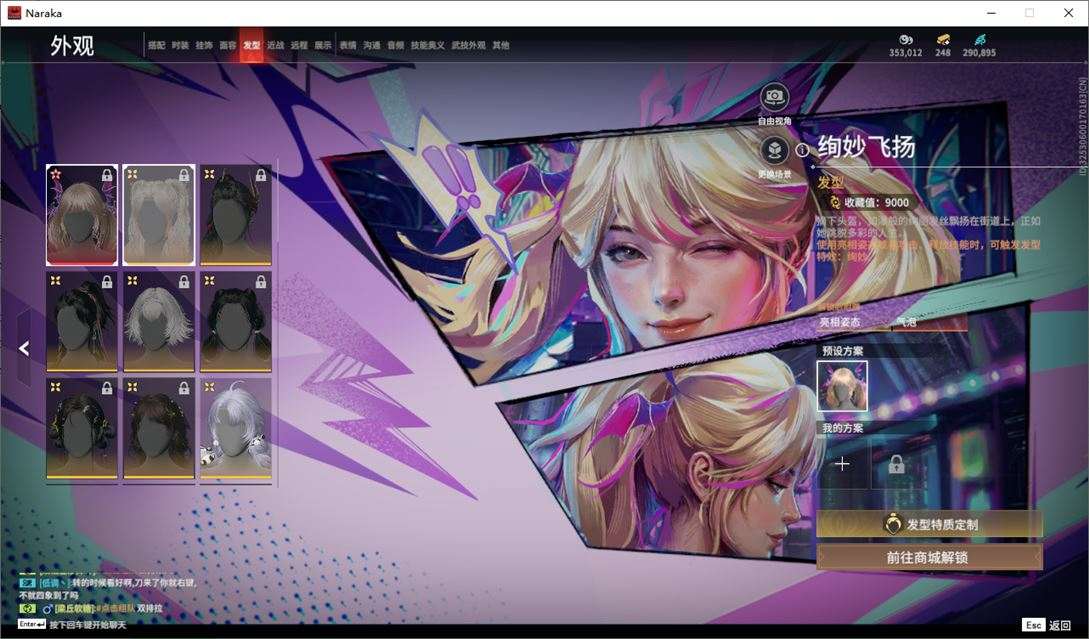
Task: Click the 更换场景 change scene icon
Action: click(774, 149)
